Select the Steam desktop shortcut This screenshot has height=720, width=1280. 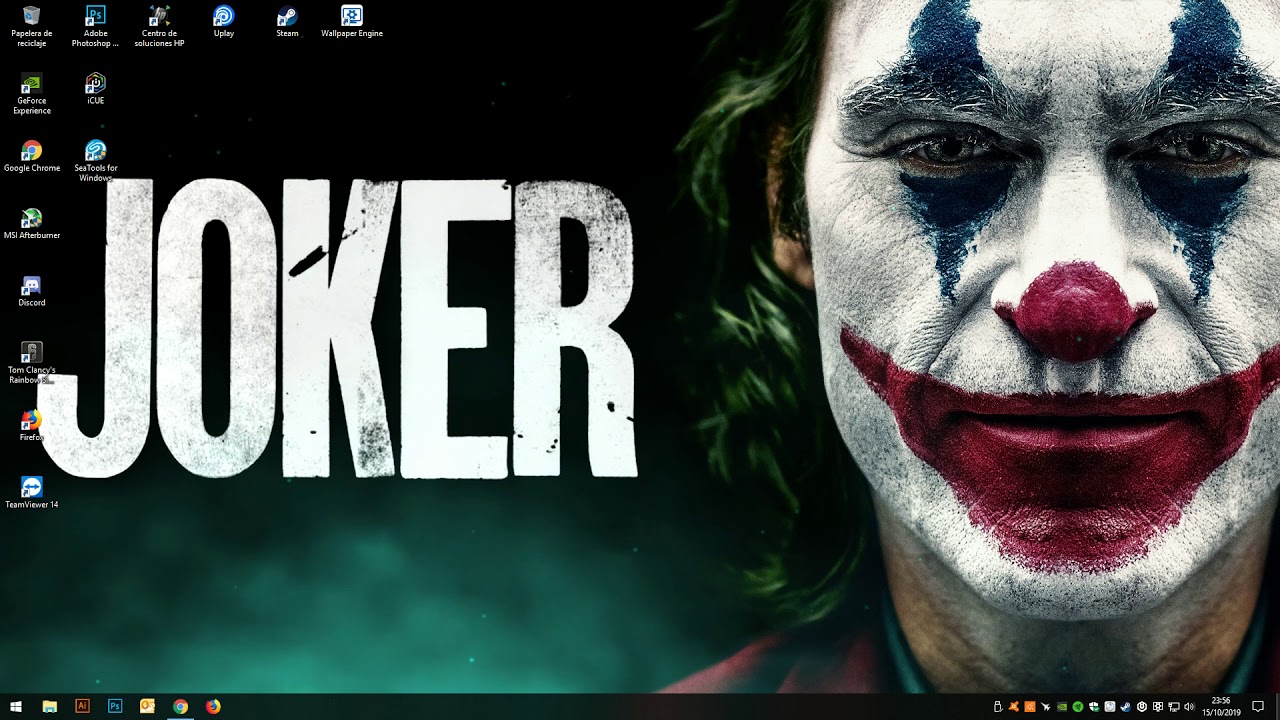click(287, 22)
